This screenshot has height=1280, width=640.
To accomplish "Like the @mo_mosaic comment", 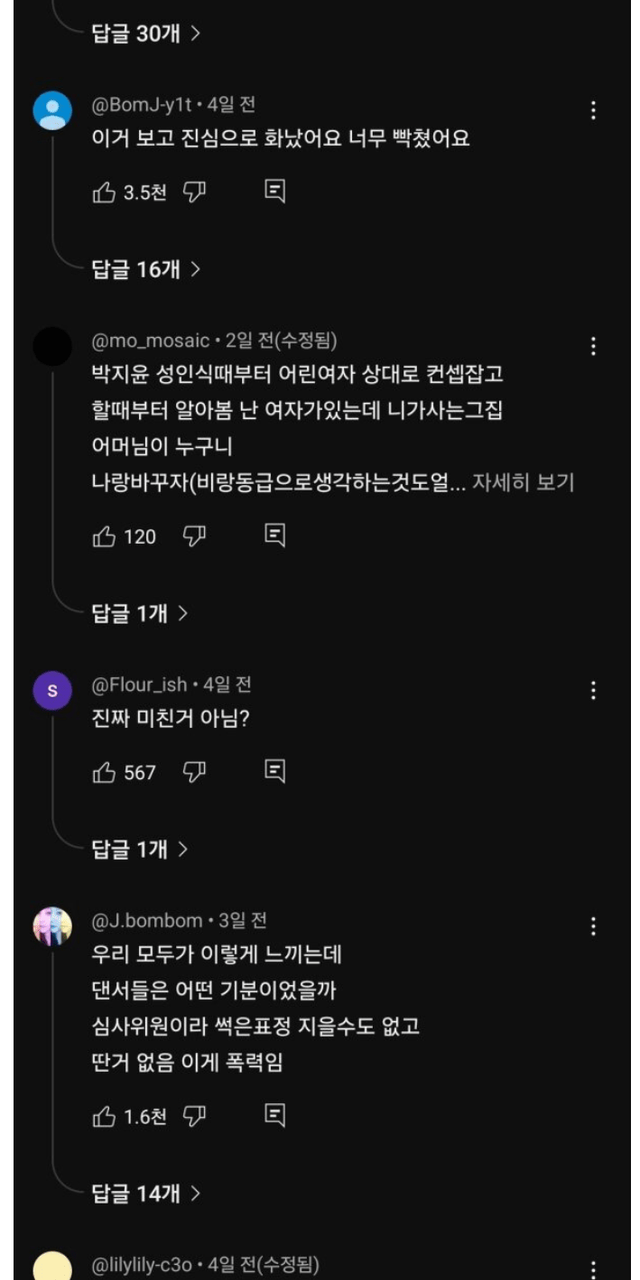I will click(104, 536).
